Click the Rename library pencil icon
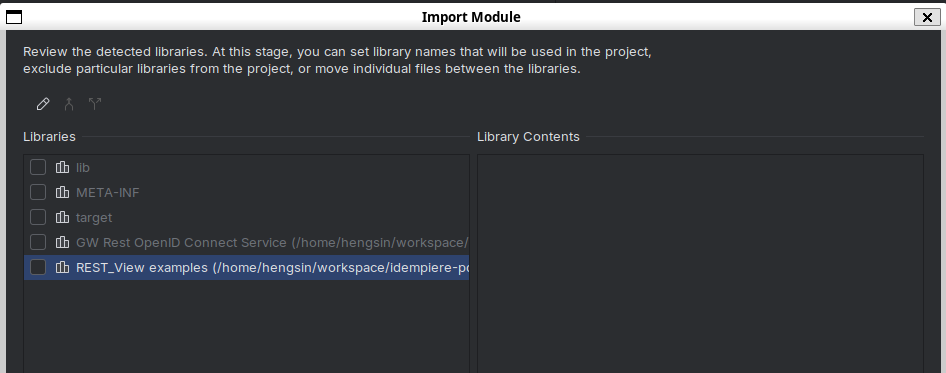946x373 pixels. pyautogui.click(x=43, y=104)
